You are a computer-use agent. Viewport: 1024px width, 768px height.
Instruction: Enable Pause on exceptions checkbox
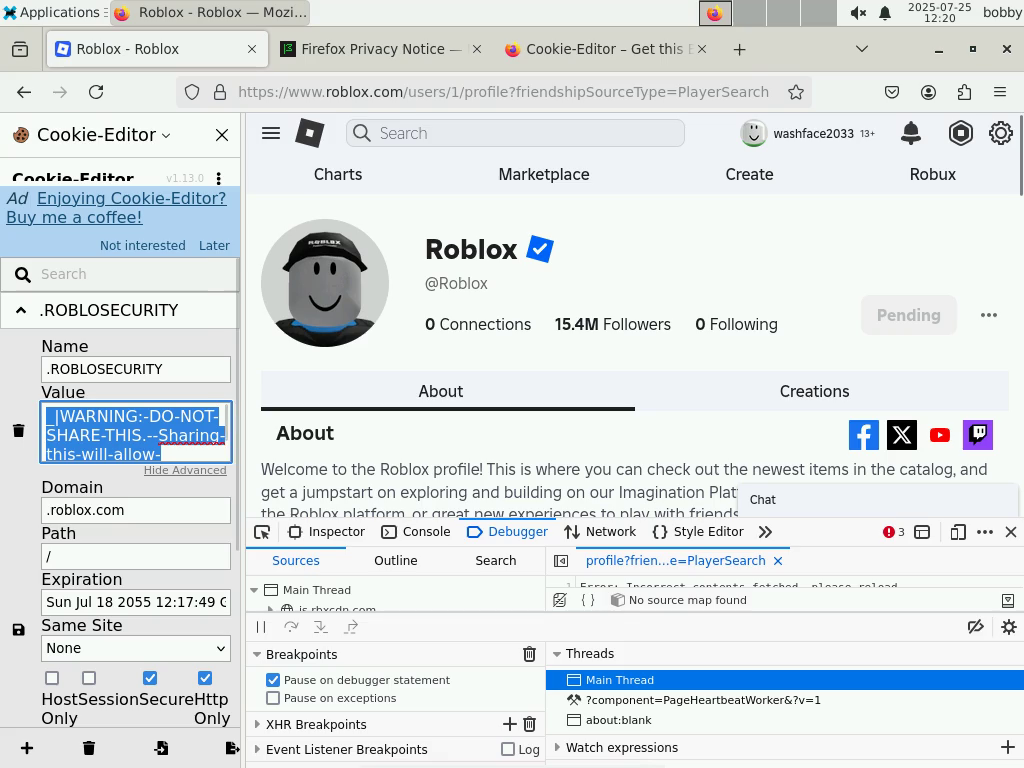tap(273, 698)
